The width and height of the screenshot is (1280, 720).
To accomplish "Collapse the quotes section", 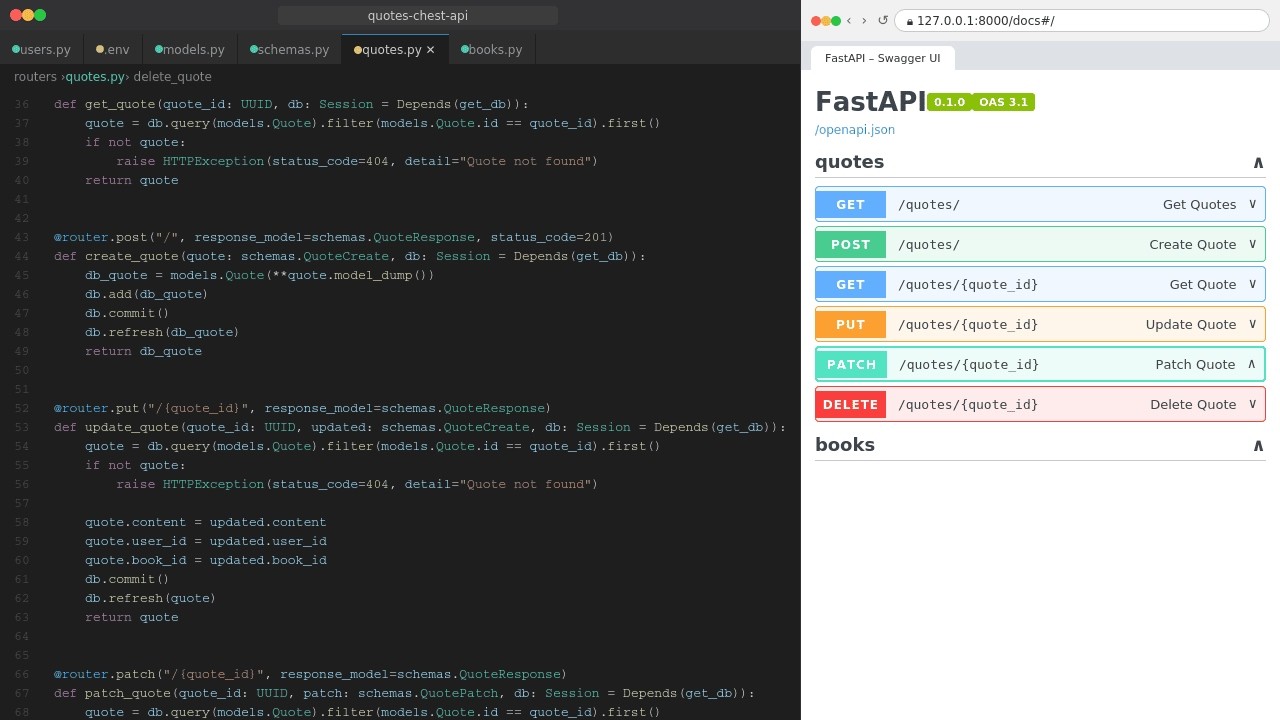I will [x=1258, y=162].
